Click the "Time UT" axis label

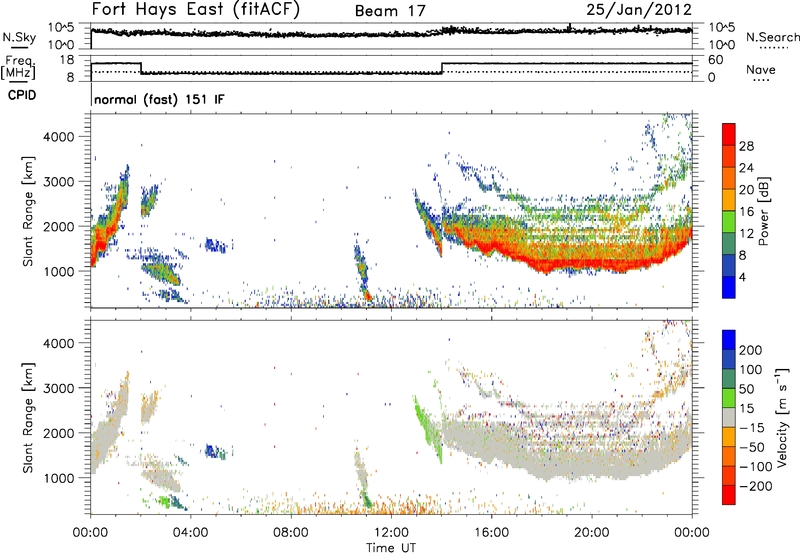click(391, 547)
